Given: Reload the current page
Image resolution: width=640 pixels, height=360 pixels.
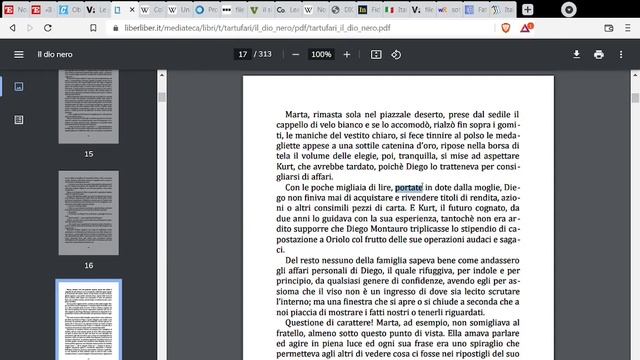Looking at the screenshot, I should pos(48,28).
